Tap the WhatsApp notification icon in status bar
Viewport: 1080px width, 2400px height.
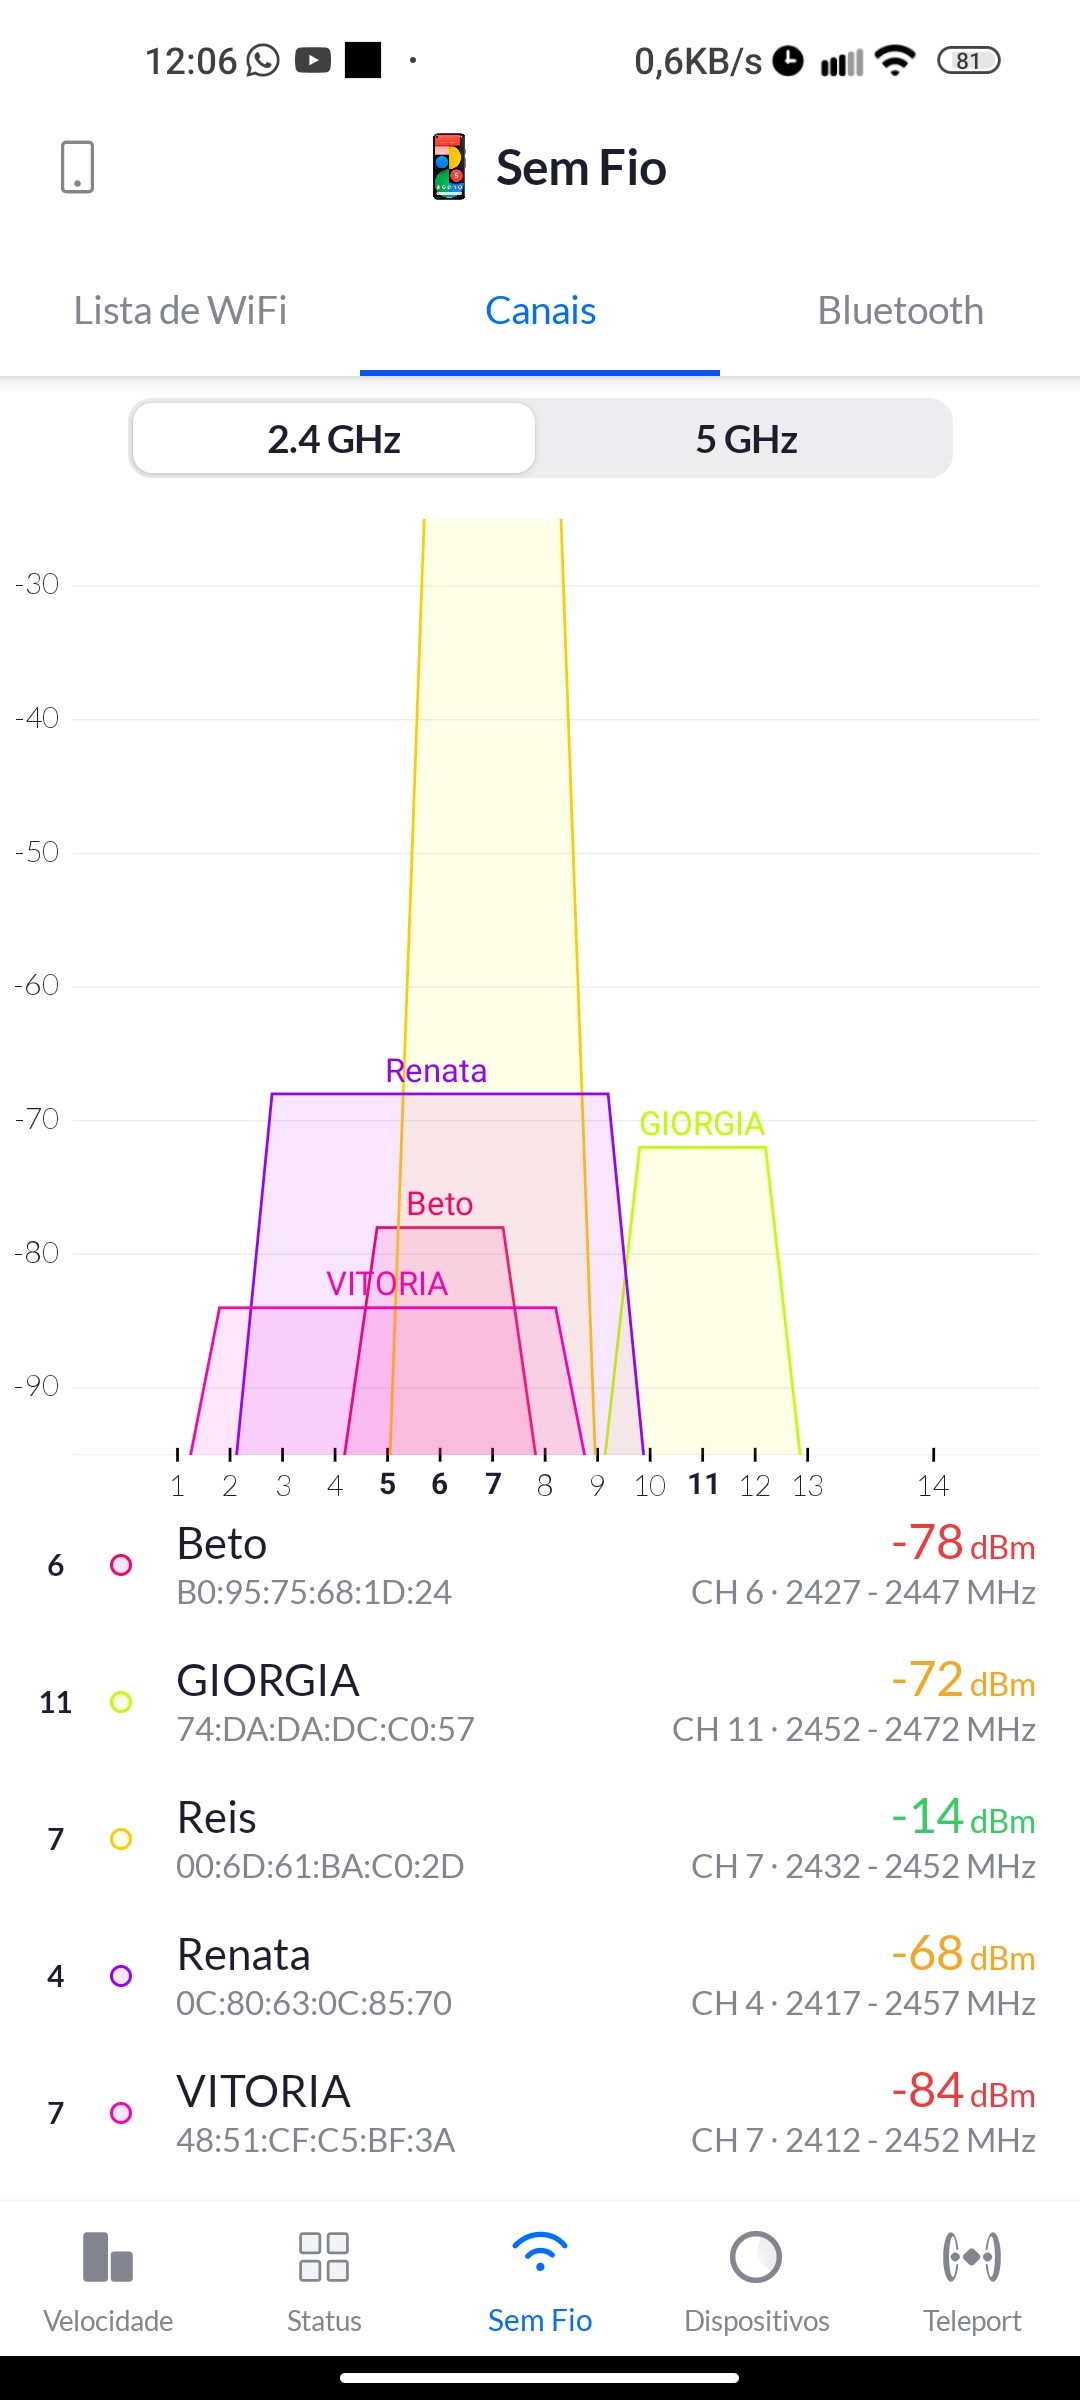263,61
